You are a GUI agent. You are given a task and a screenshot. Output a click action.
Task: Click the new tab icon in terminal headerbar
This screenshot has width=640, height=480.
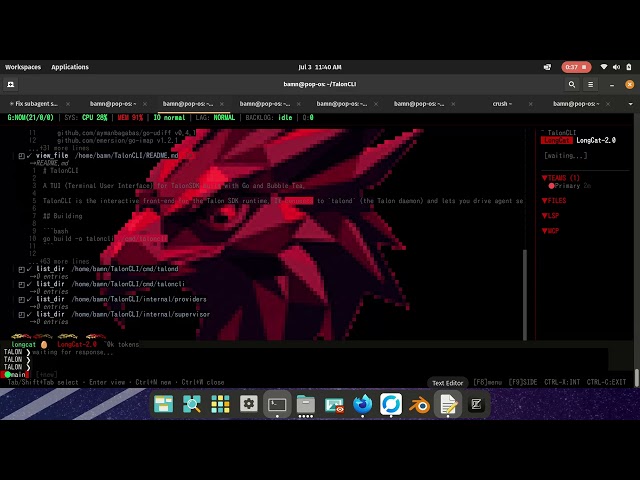click(x=11, y=84)
